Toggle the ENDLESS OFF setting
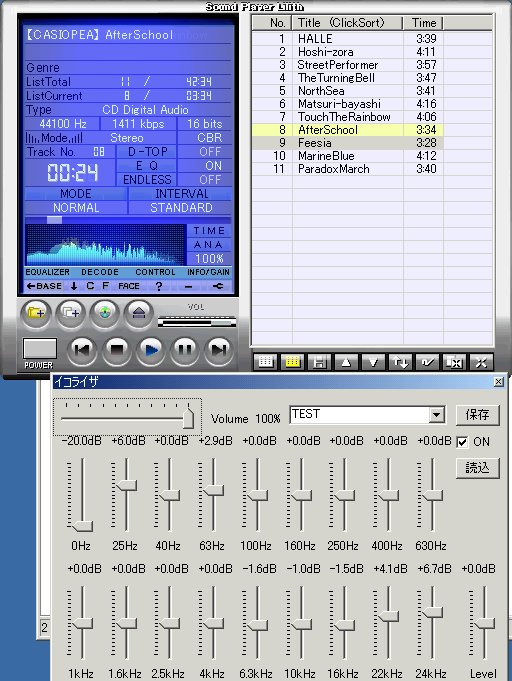 click(x=210, y=179)
